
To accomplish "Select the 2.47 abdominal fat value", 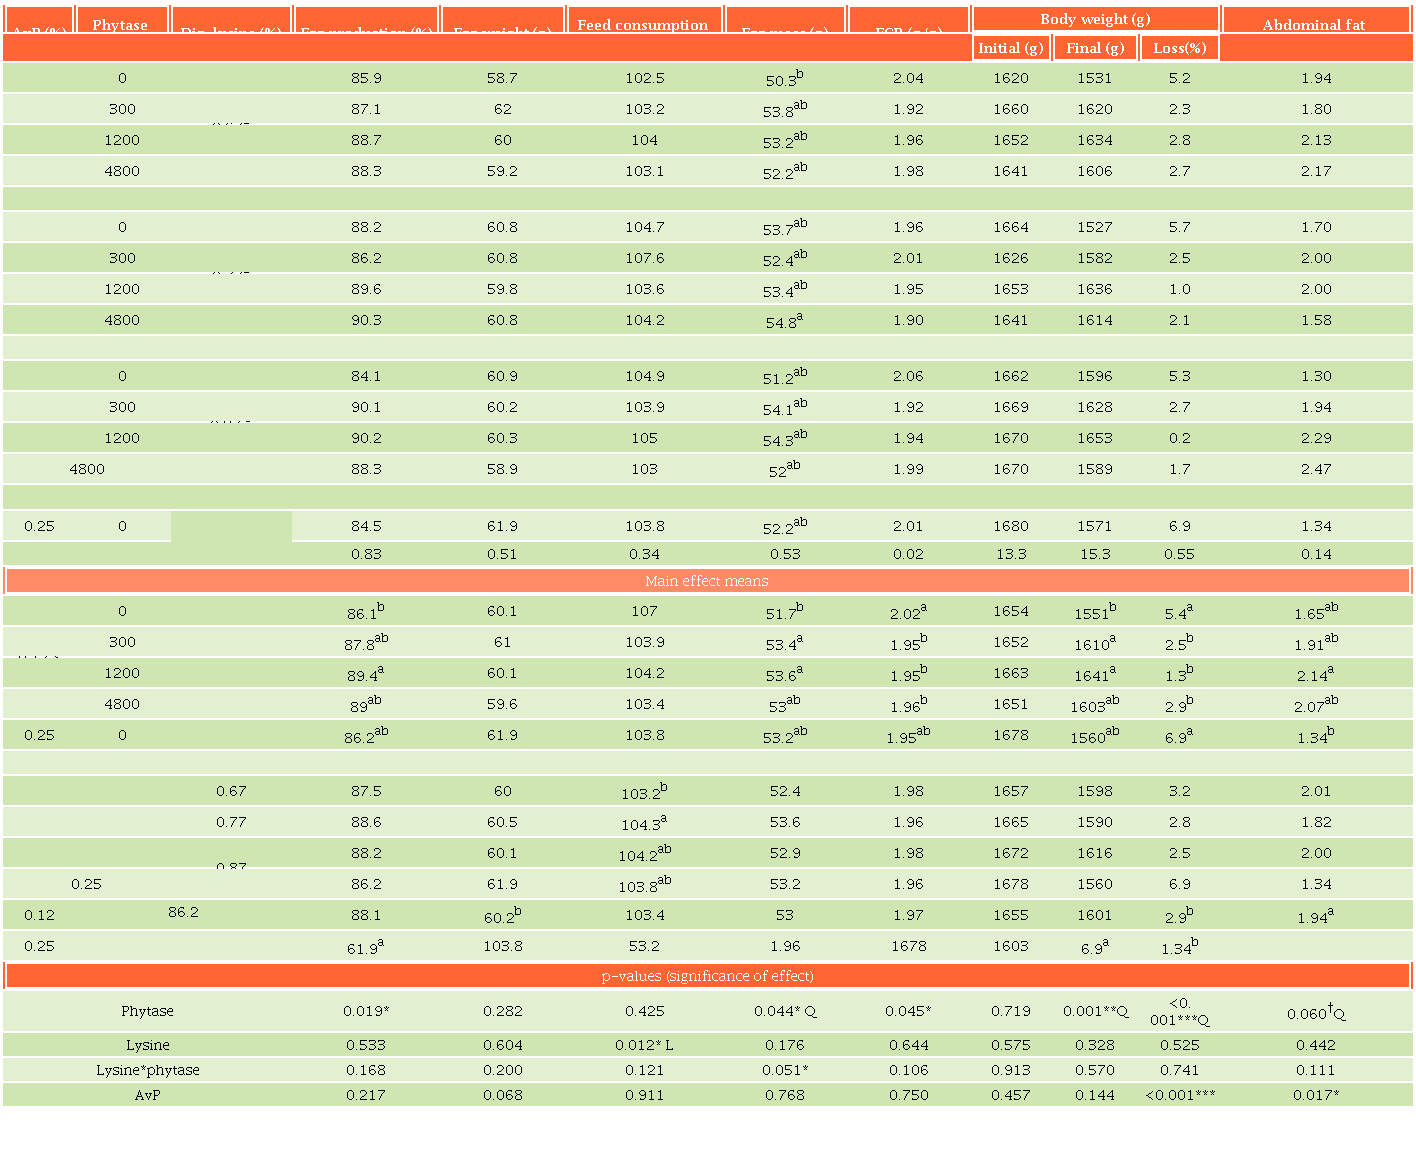I will point(1316,469).
